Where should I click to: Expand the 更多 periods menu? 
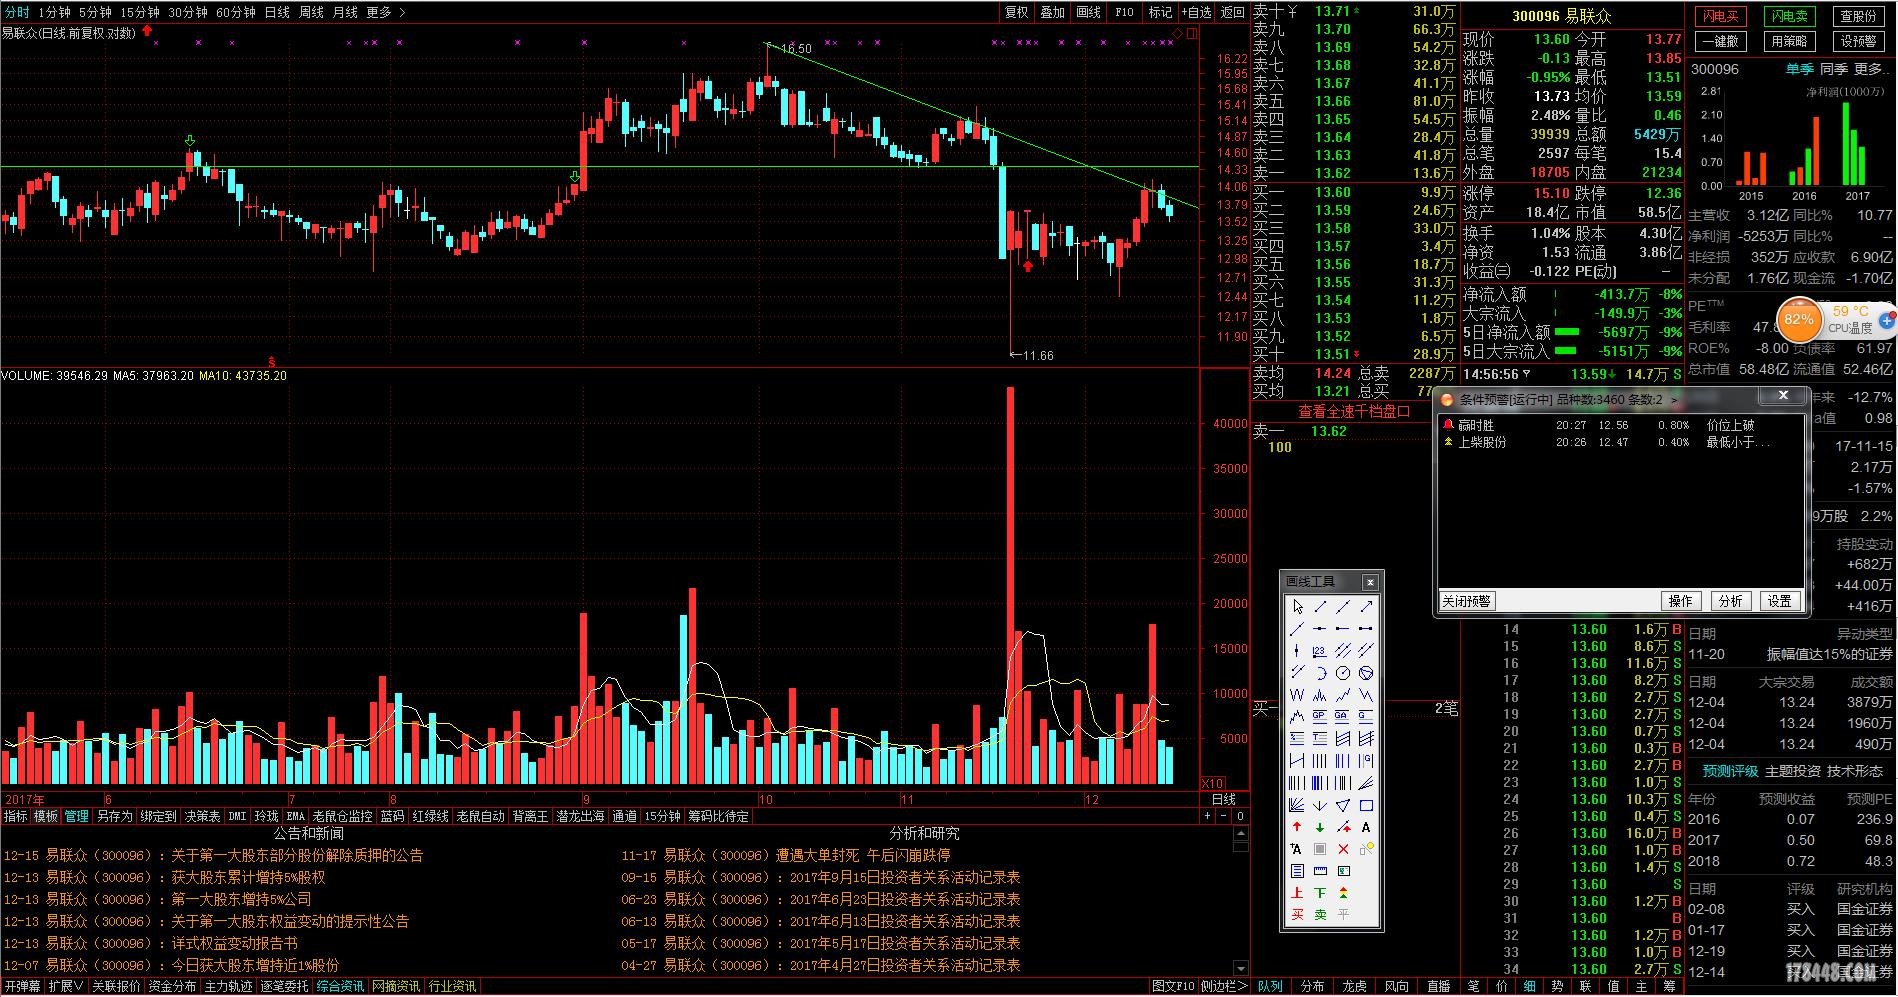click(x=386, y=12)
